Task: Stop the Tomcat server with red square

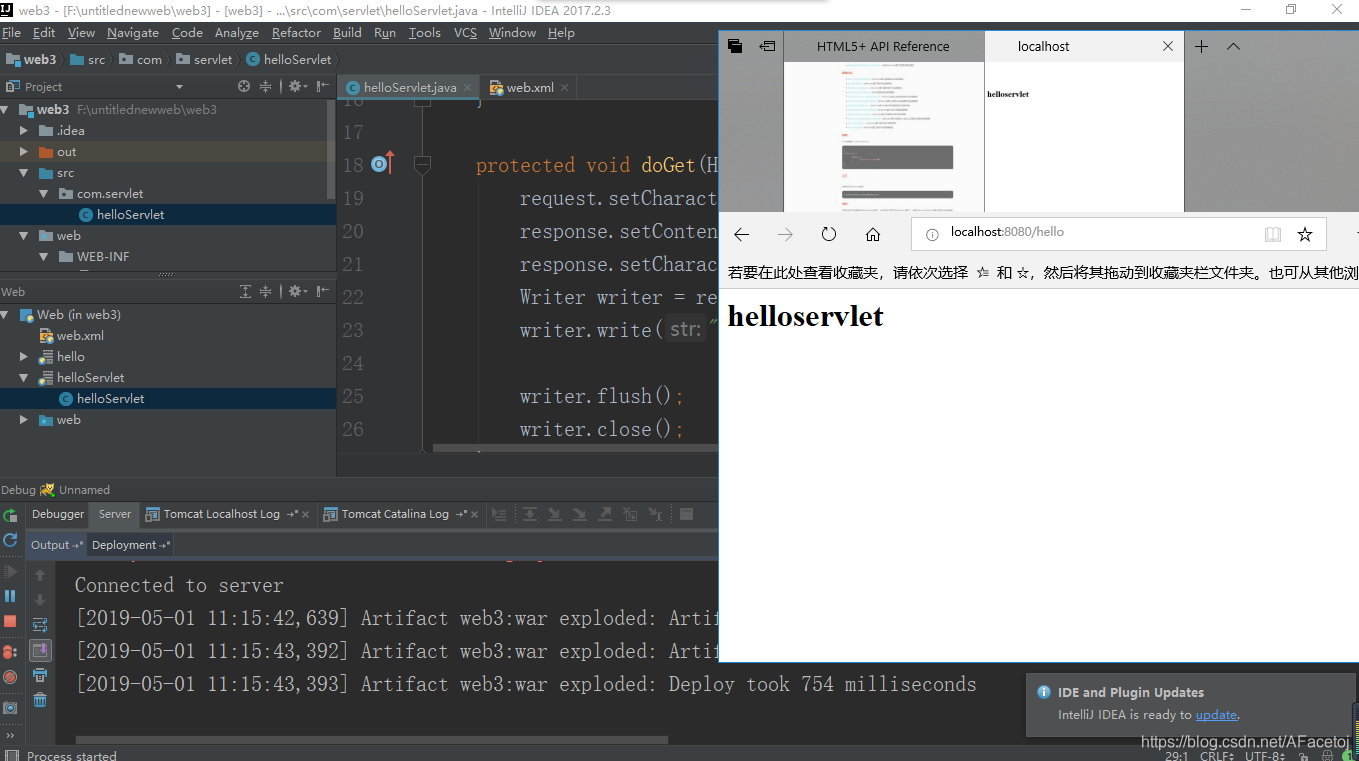Action: (x=10, y=621)
